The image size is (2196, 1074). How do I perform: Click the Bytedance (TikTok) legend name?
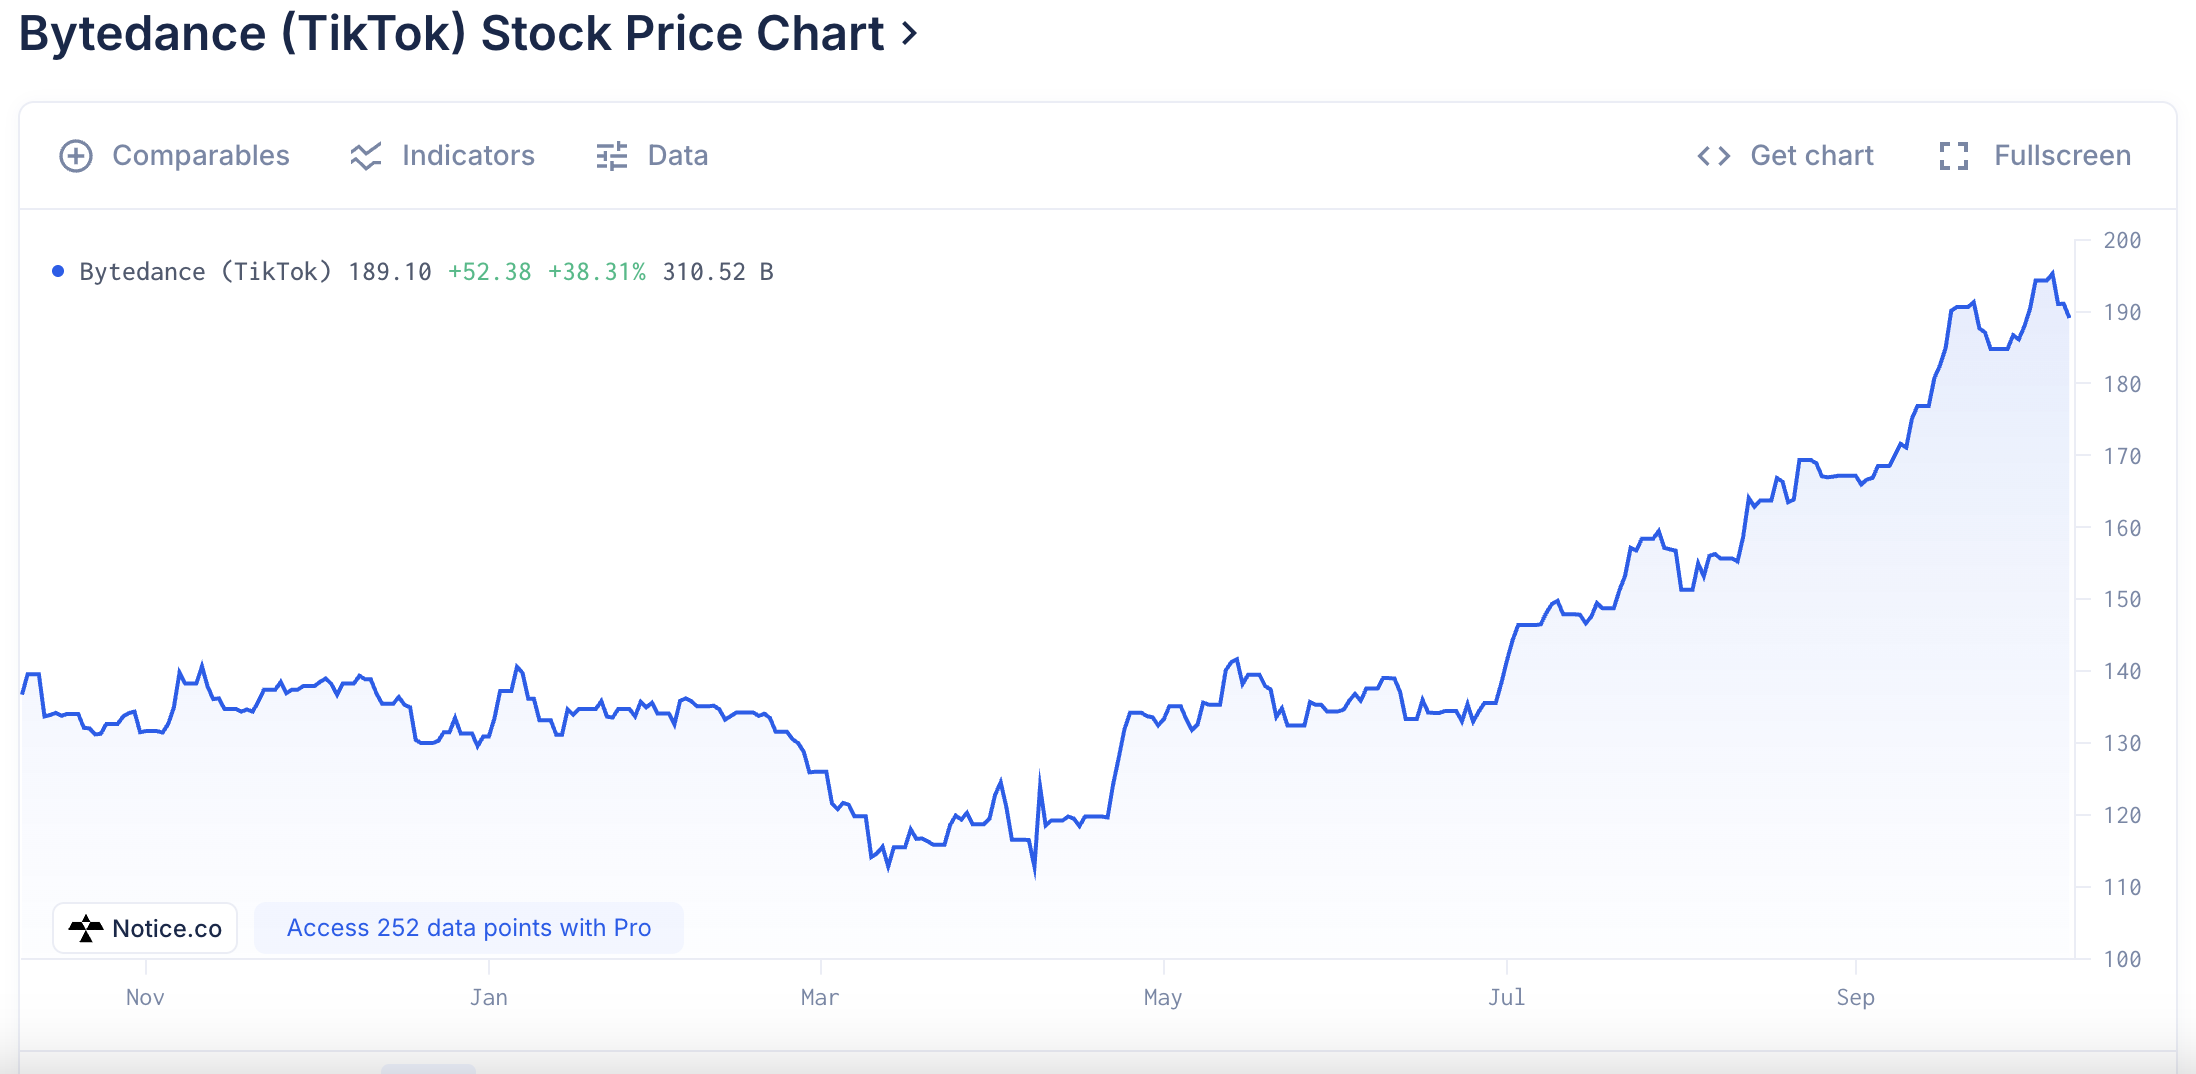(205, 272)
